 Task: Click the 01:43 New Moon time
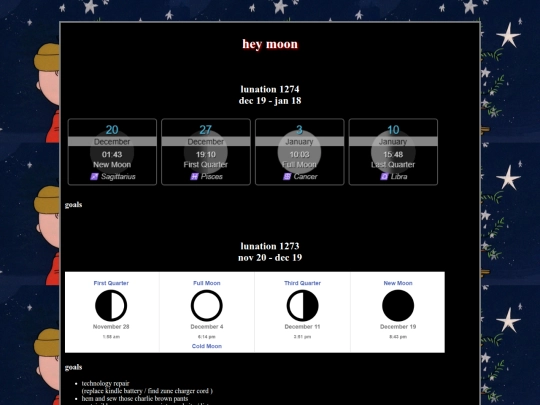point(112,155)
